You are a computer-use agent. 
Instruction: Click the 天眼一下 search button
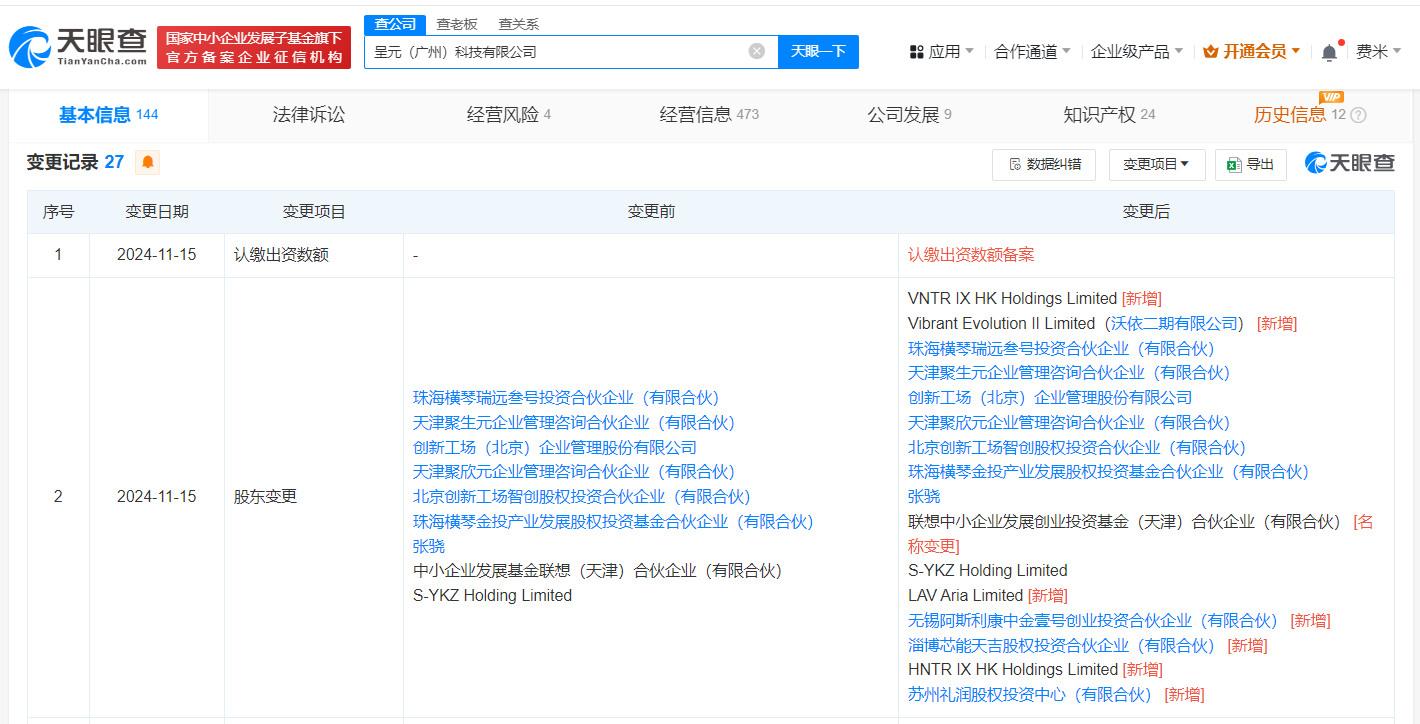(x=818, y=51)
